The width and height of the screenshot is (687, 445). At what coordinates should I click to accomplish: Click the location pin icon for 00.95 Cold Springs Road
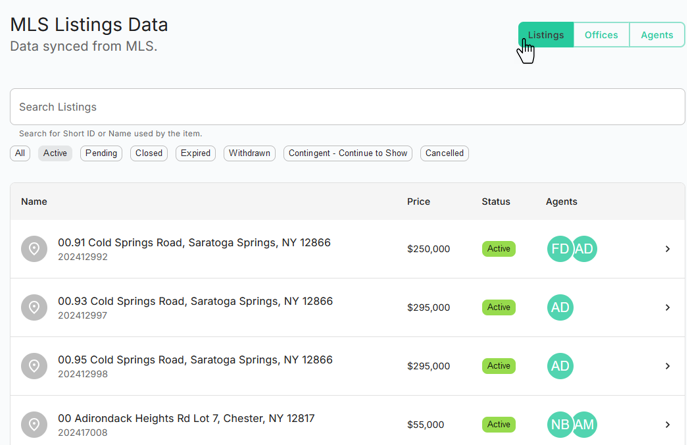click(34, 366)
